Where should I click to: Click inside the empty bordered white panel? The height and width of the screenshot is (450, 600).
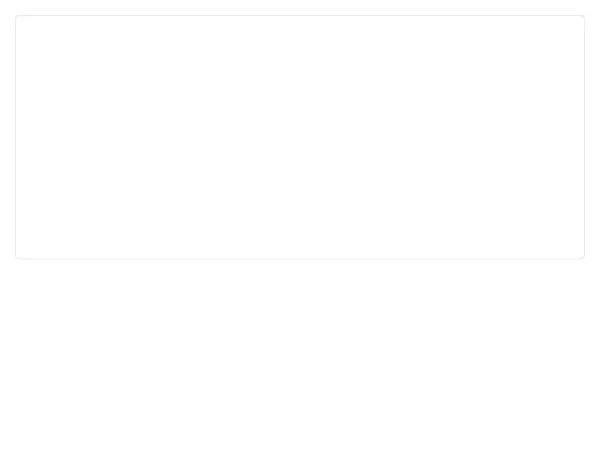click(300, 137)
